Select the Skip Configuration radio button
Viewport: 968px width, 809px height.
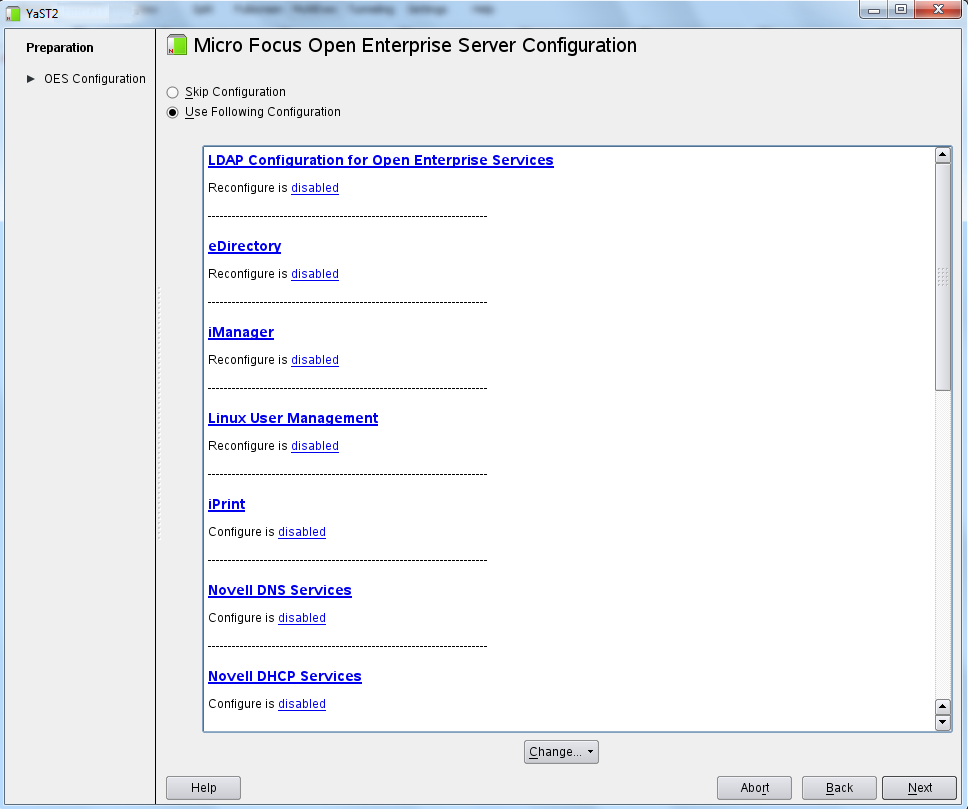click(173, 93)
